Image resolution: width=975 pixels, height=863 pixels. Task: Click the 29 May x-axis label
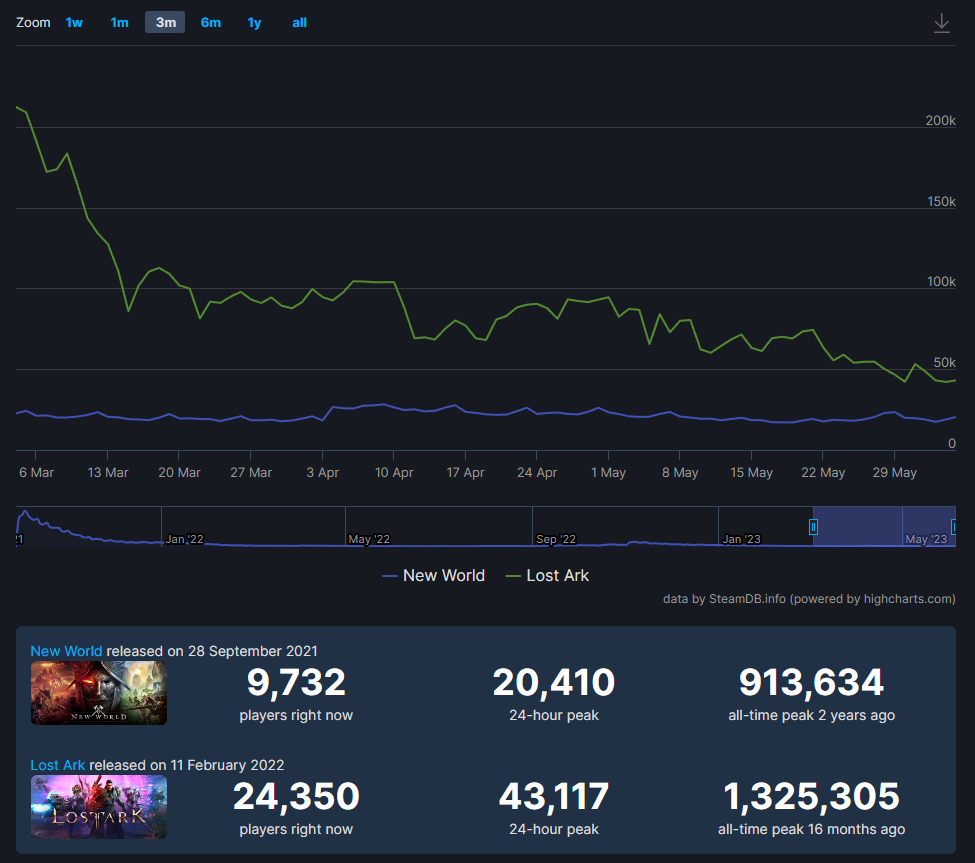click(894, 473)
